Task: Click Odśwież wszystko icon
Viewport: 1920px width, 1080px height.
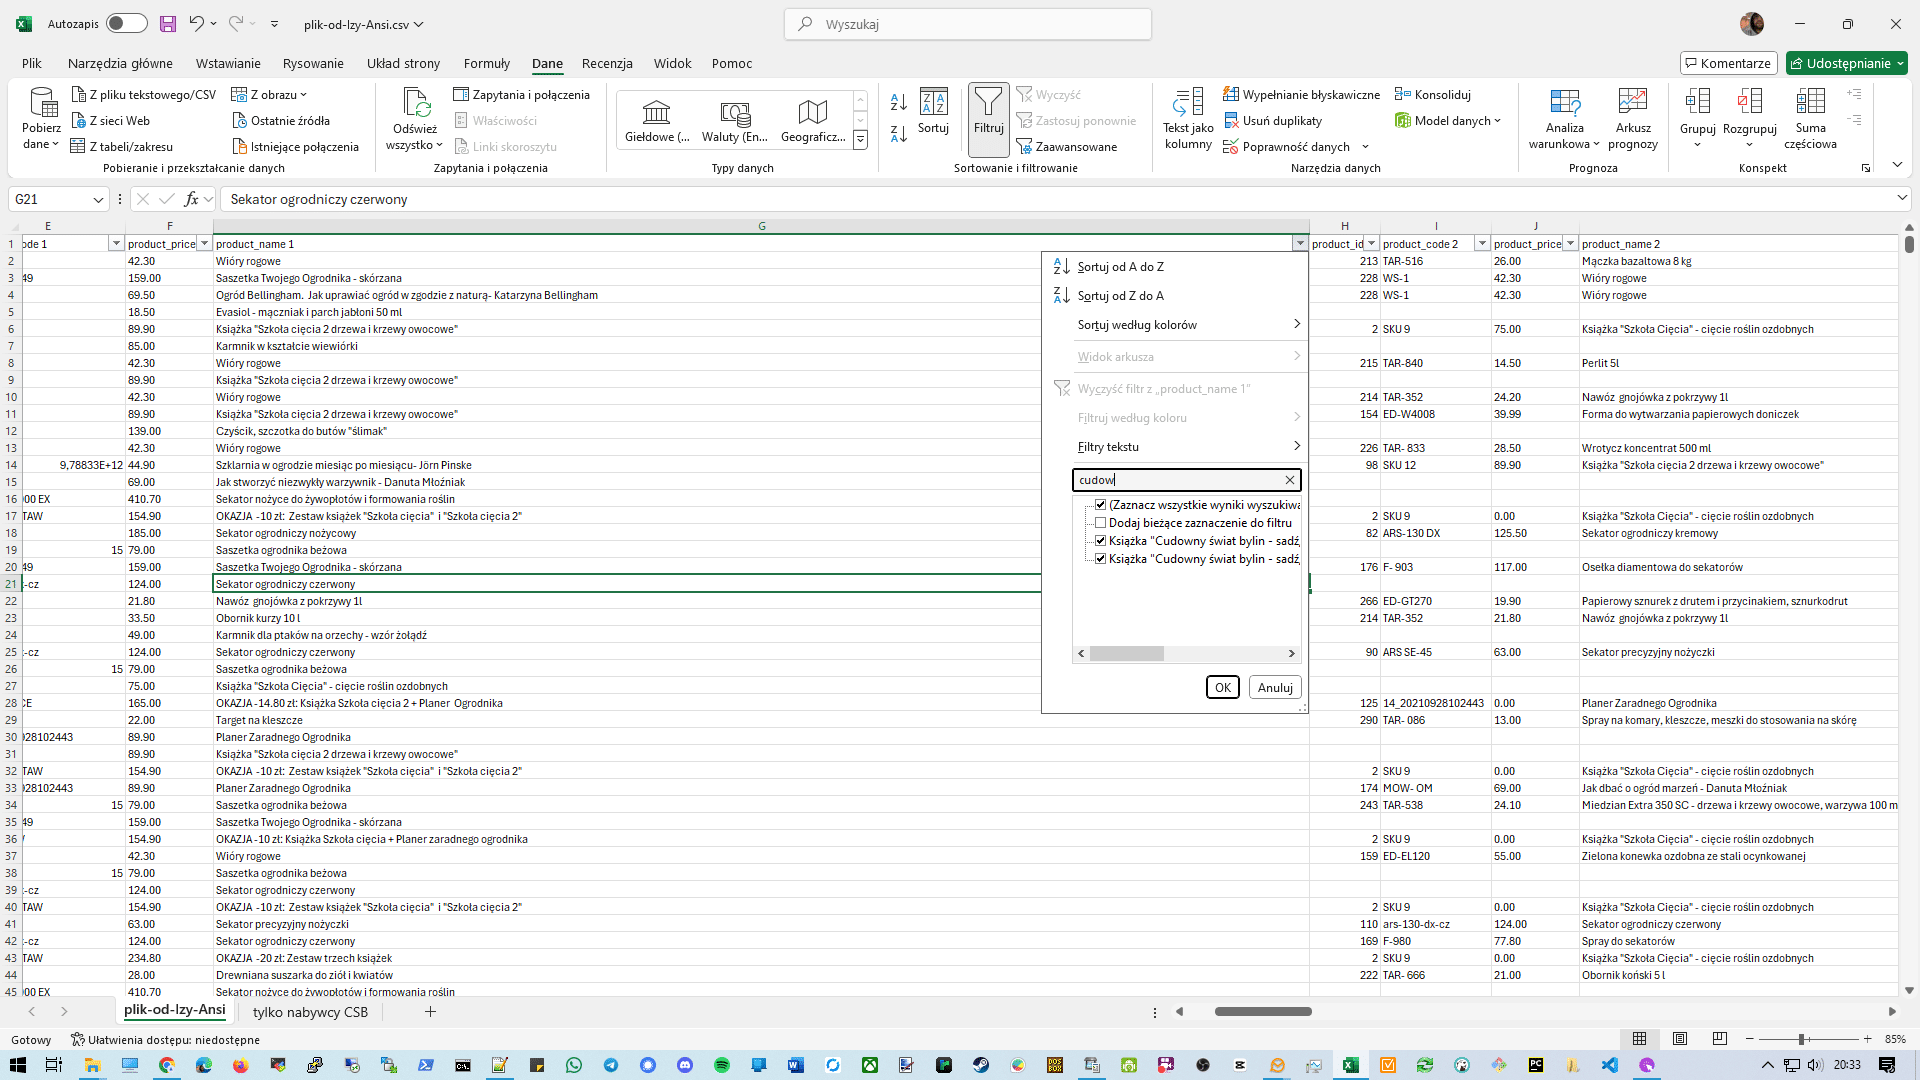Action: [x=415, y=105]
